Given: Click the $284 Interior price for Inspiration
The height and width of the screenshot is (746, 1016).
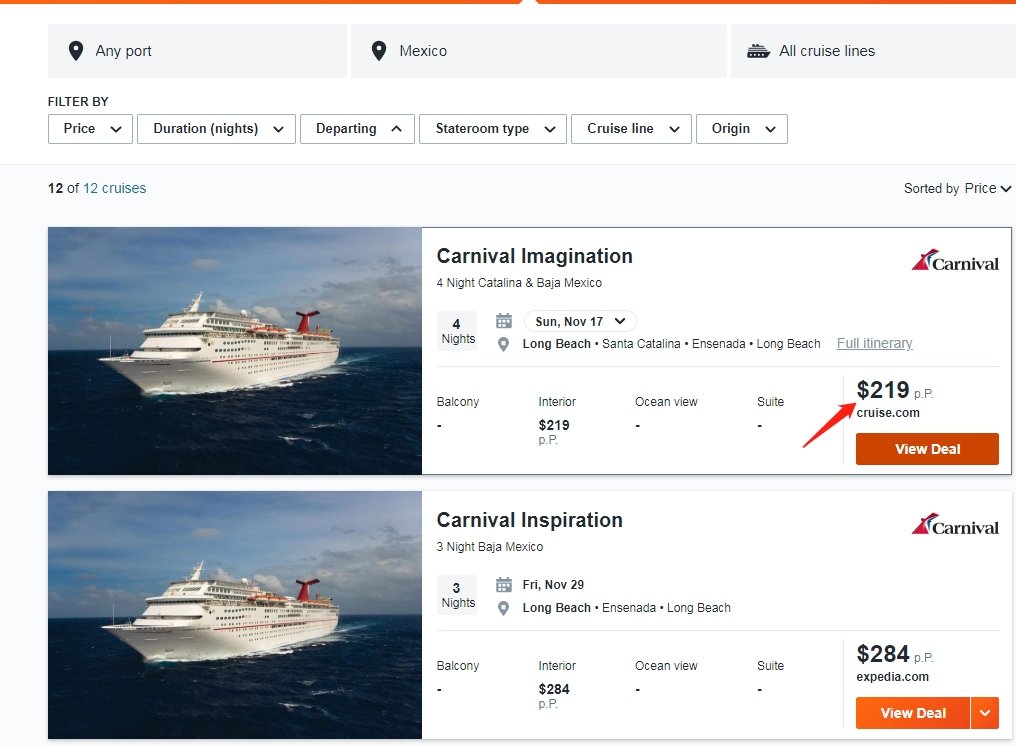Looking at the screenshot, I should [x=554, y=689].
